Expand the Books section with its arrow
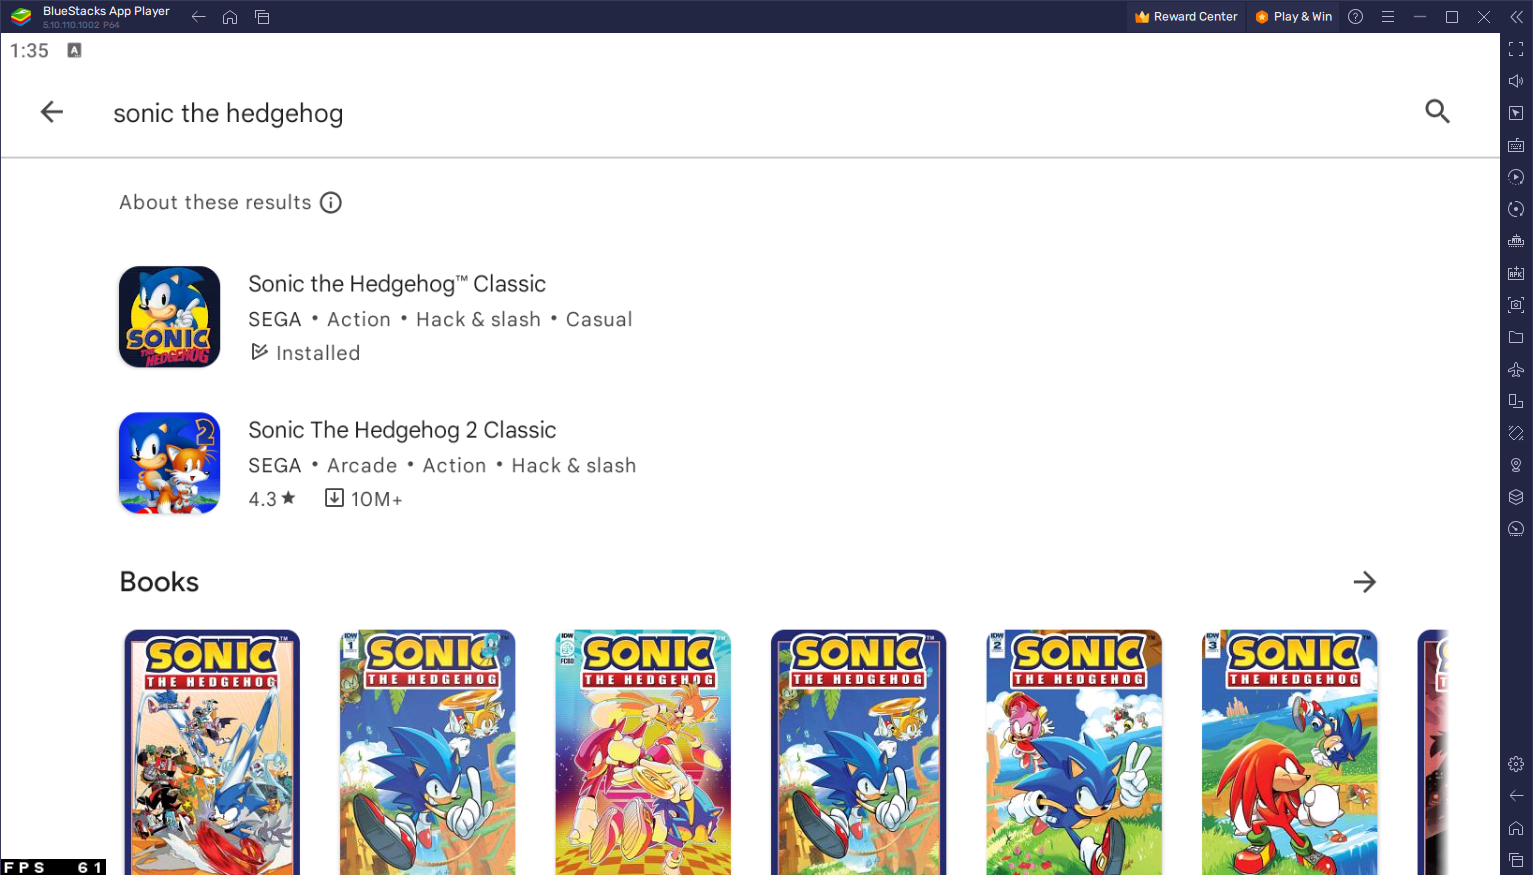The image size is (1533, 875). click(1364, 582)
